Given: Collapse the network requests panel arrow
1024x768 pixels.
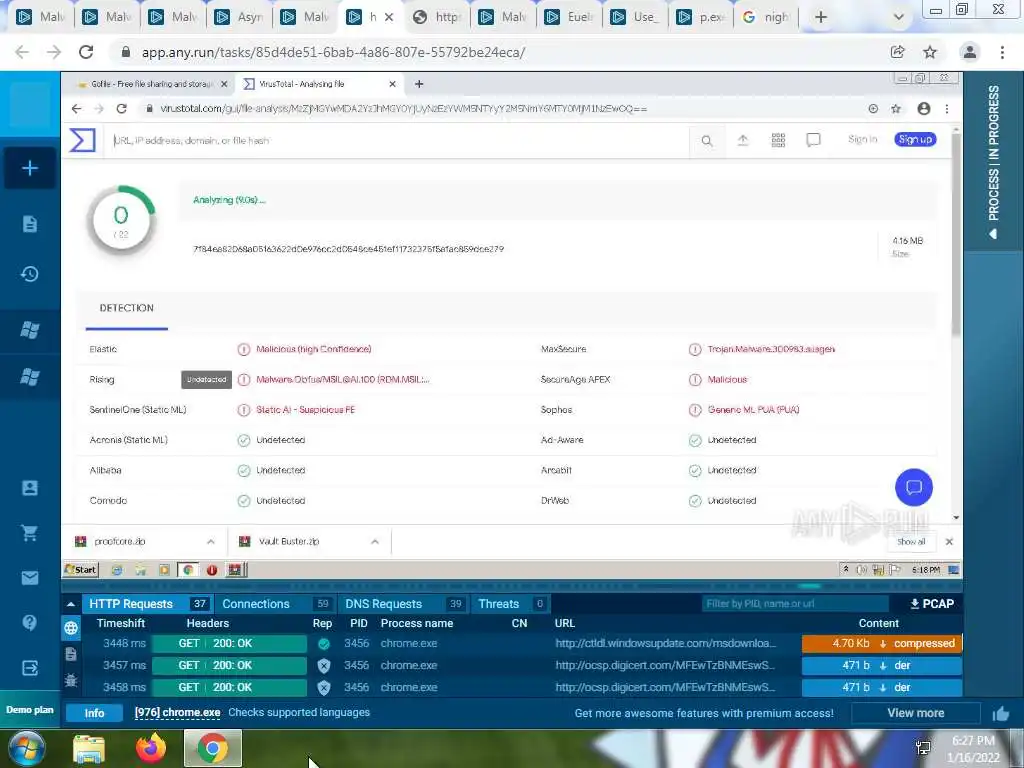Looking at the screenshot, I should click(71, 604).
